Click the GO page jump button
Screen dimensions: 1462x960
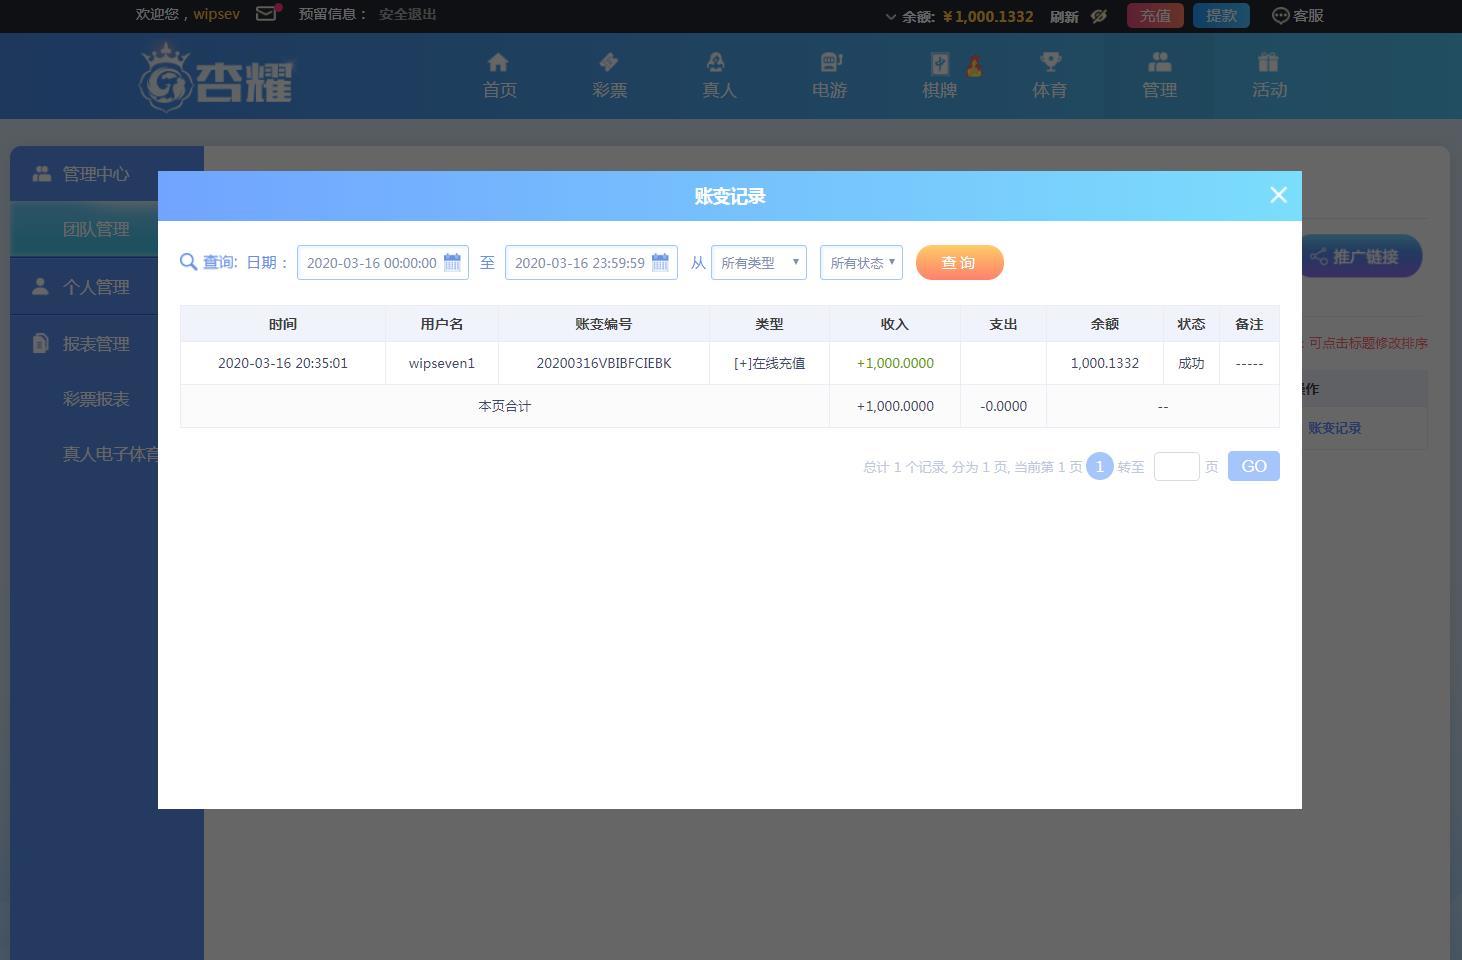1253,466
